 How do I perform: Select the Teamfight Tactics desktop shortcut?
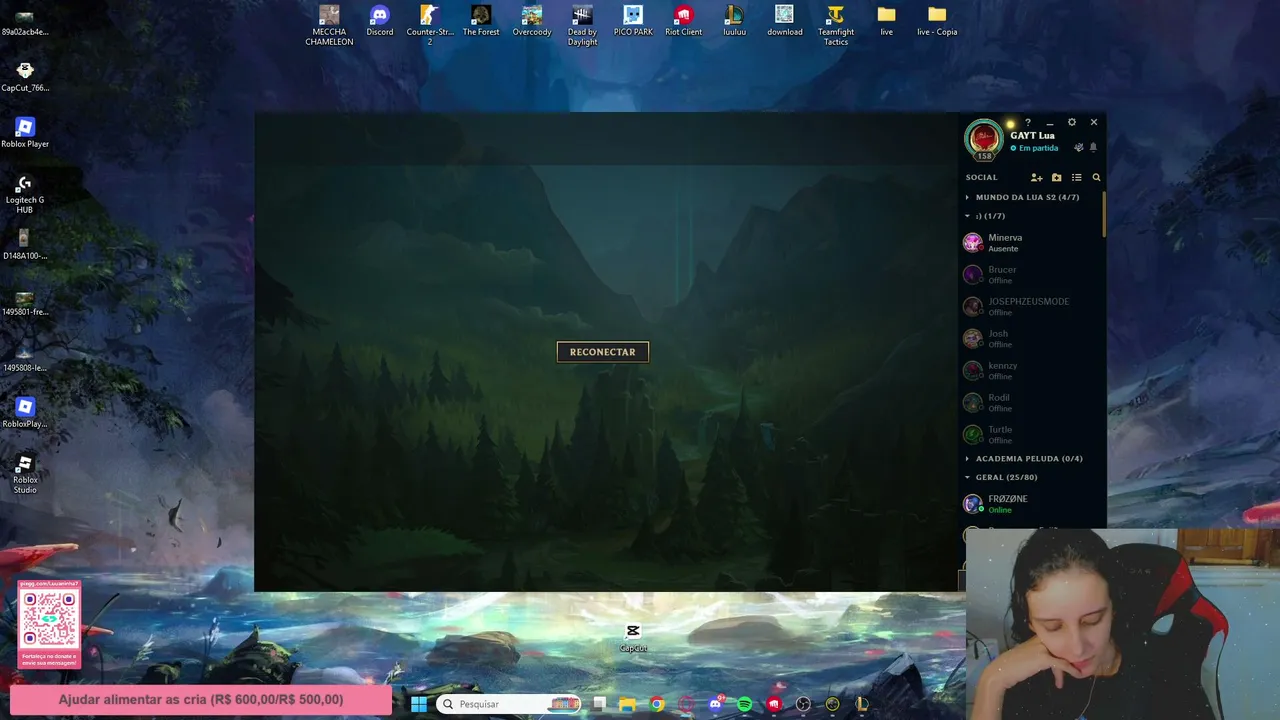pyautogui.click(x=836, y=25)
